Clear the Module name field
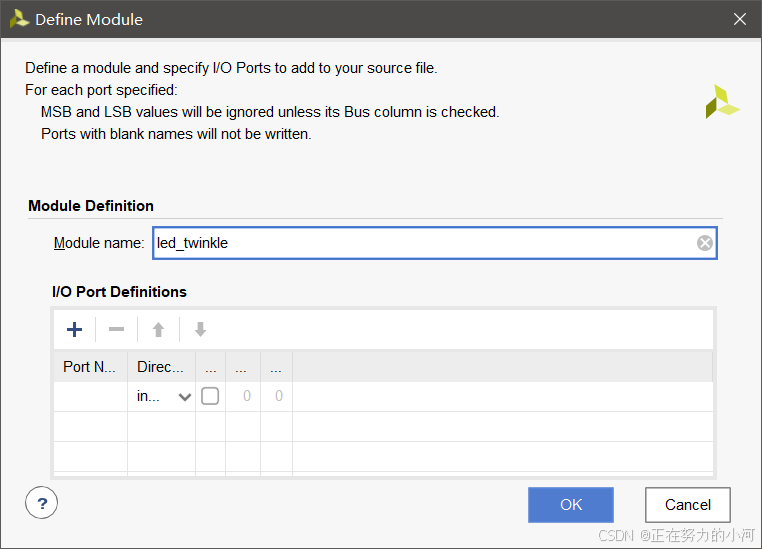The height and width of the screenshot is (549, 762). point(705,243)
